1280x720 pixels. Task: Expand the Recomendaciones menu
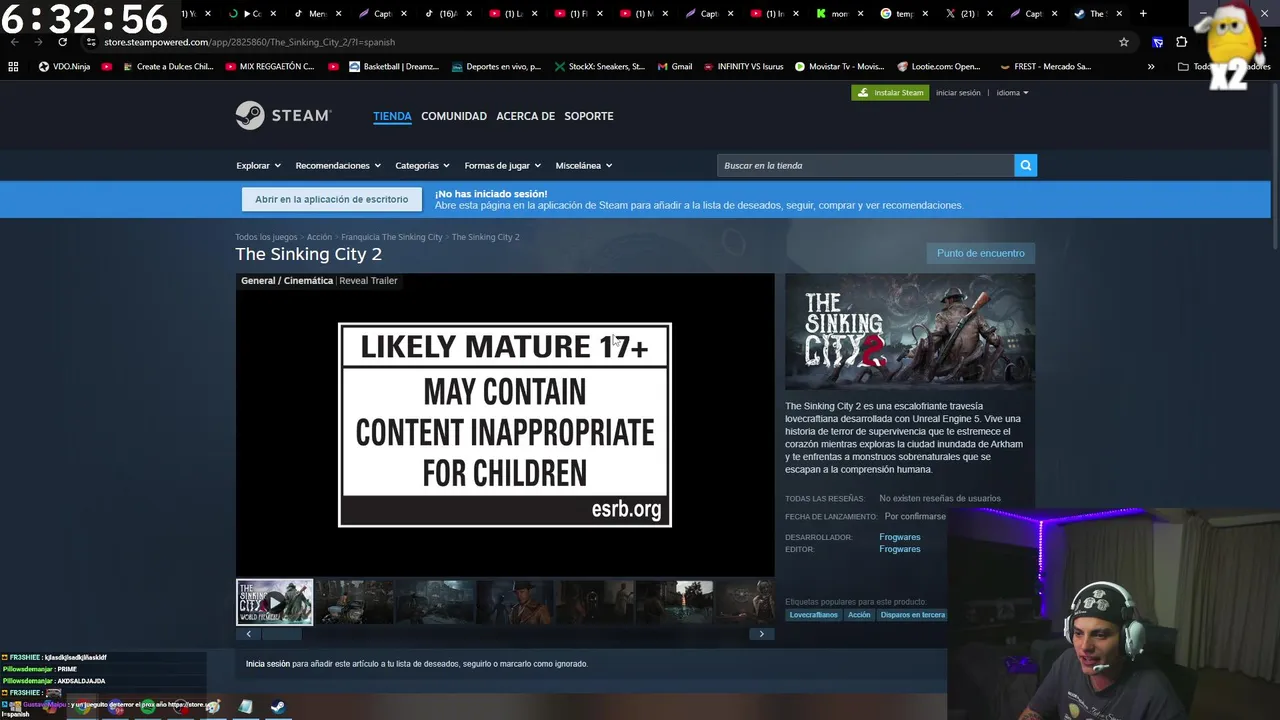point(337,165)
